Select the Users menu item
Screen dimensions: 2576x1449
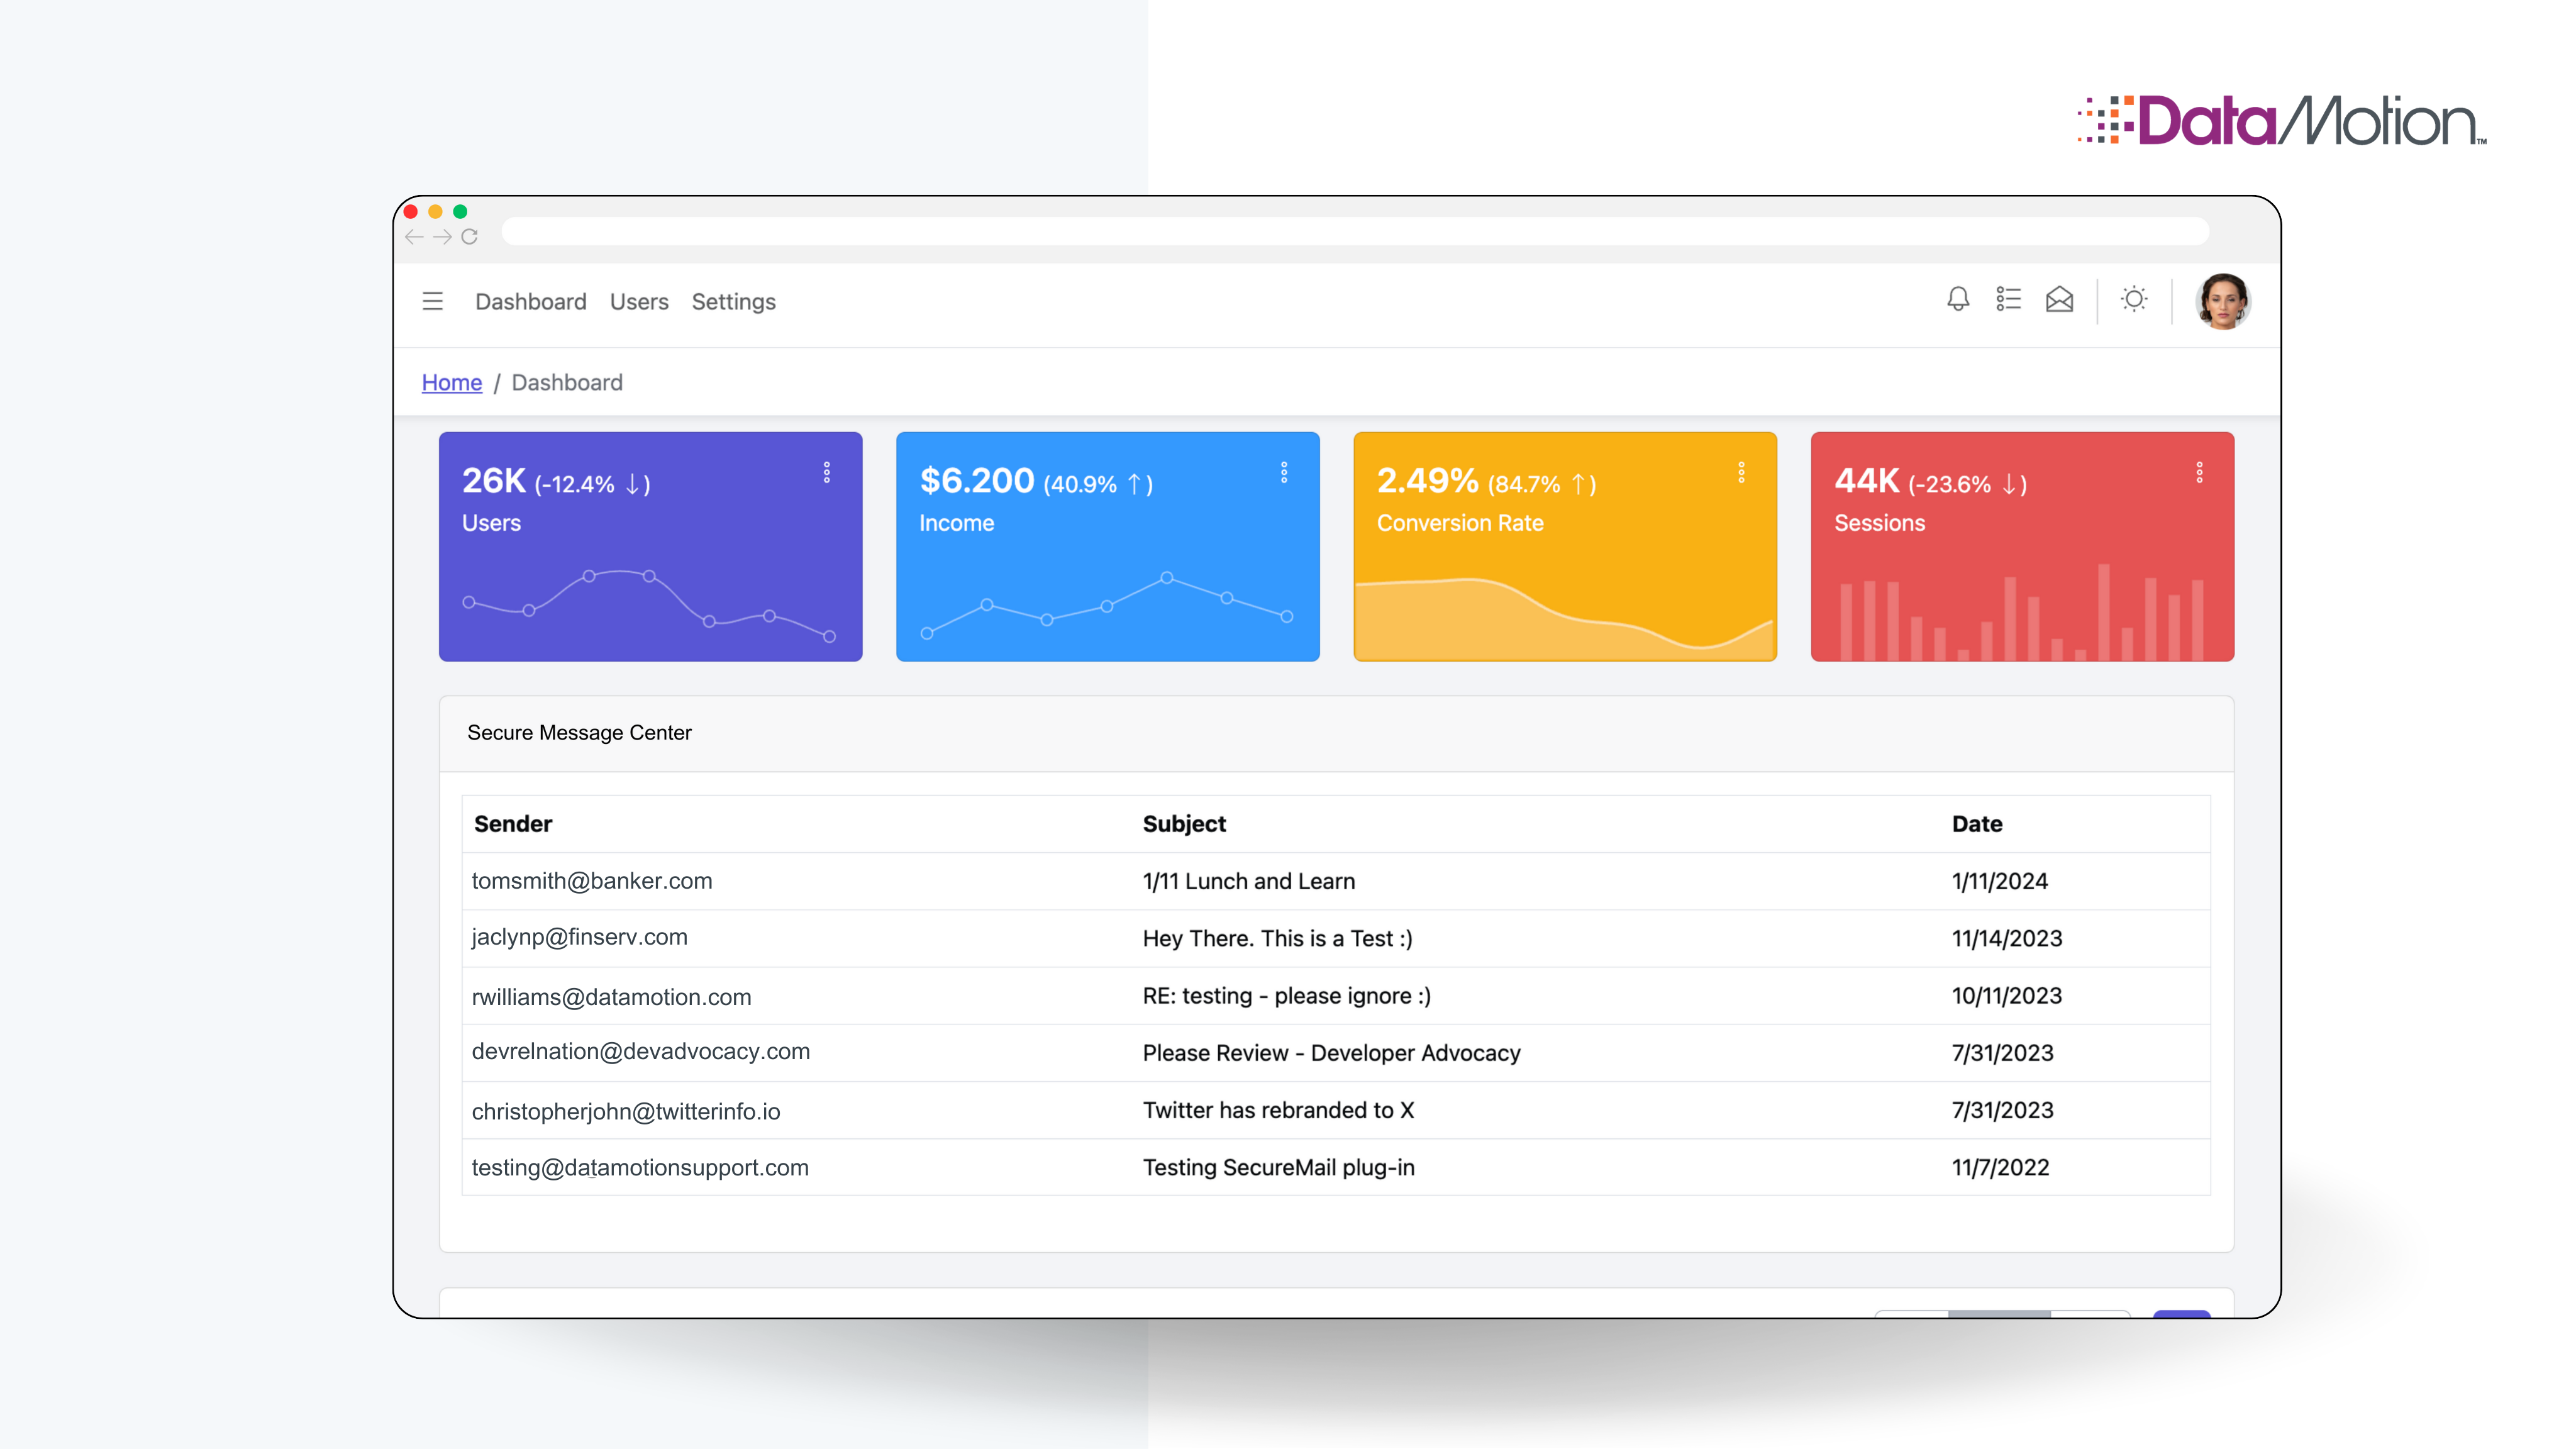639,302
